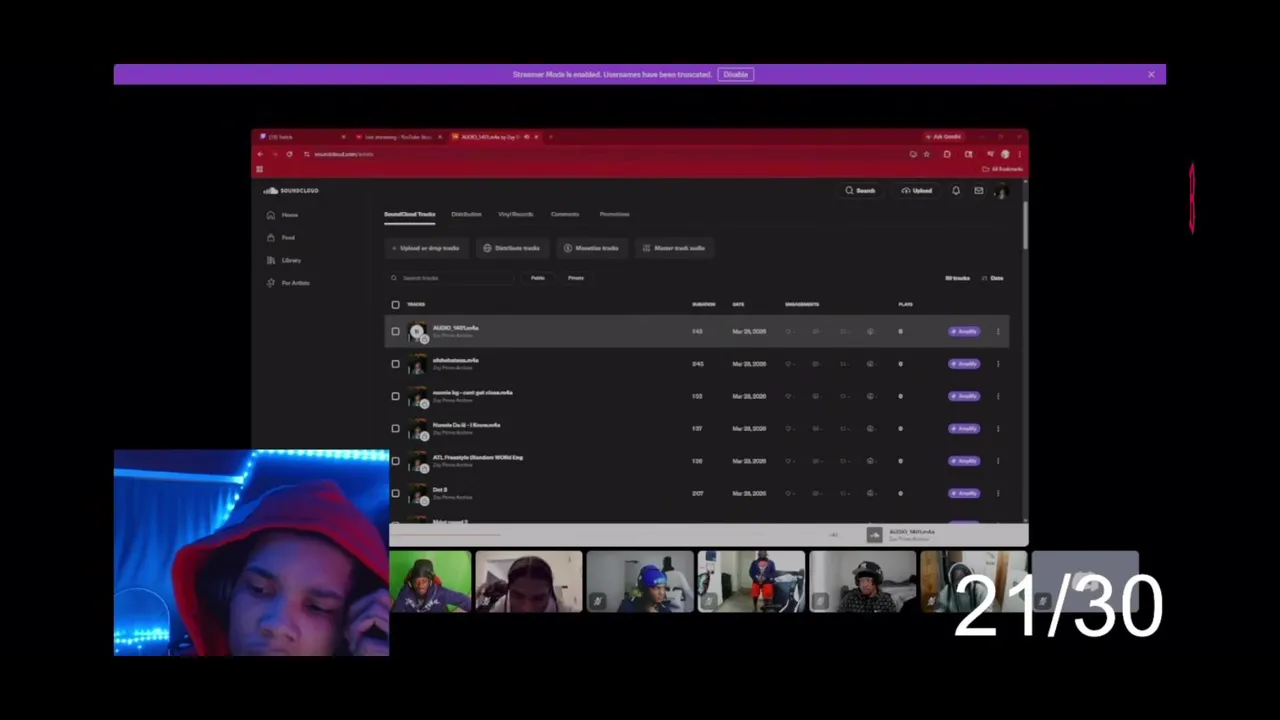Open the Date sort dropdown

(993, 278)
